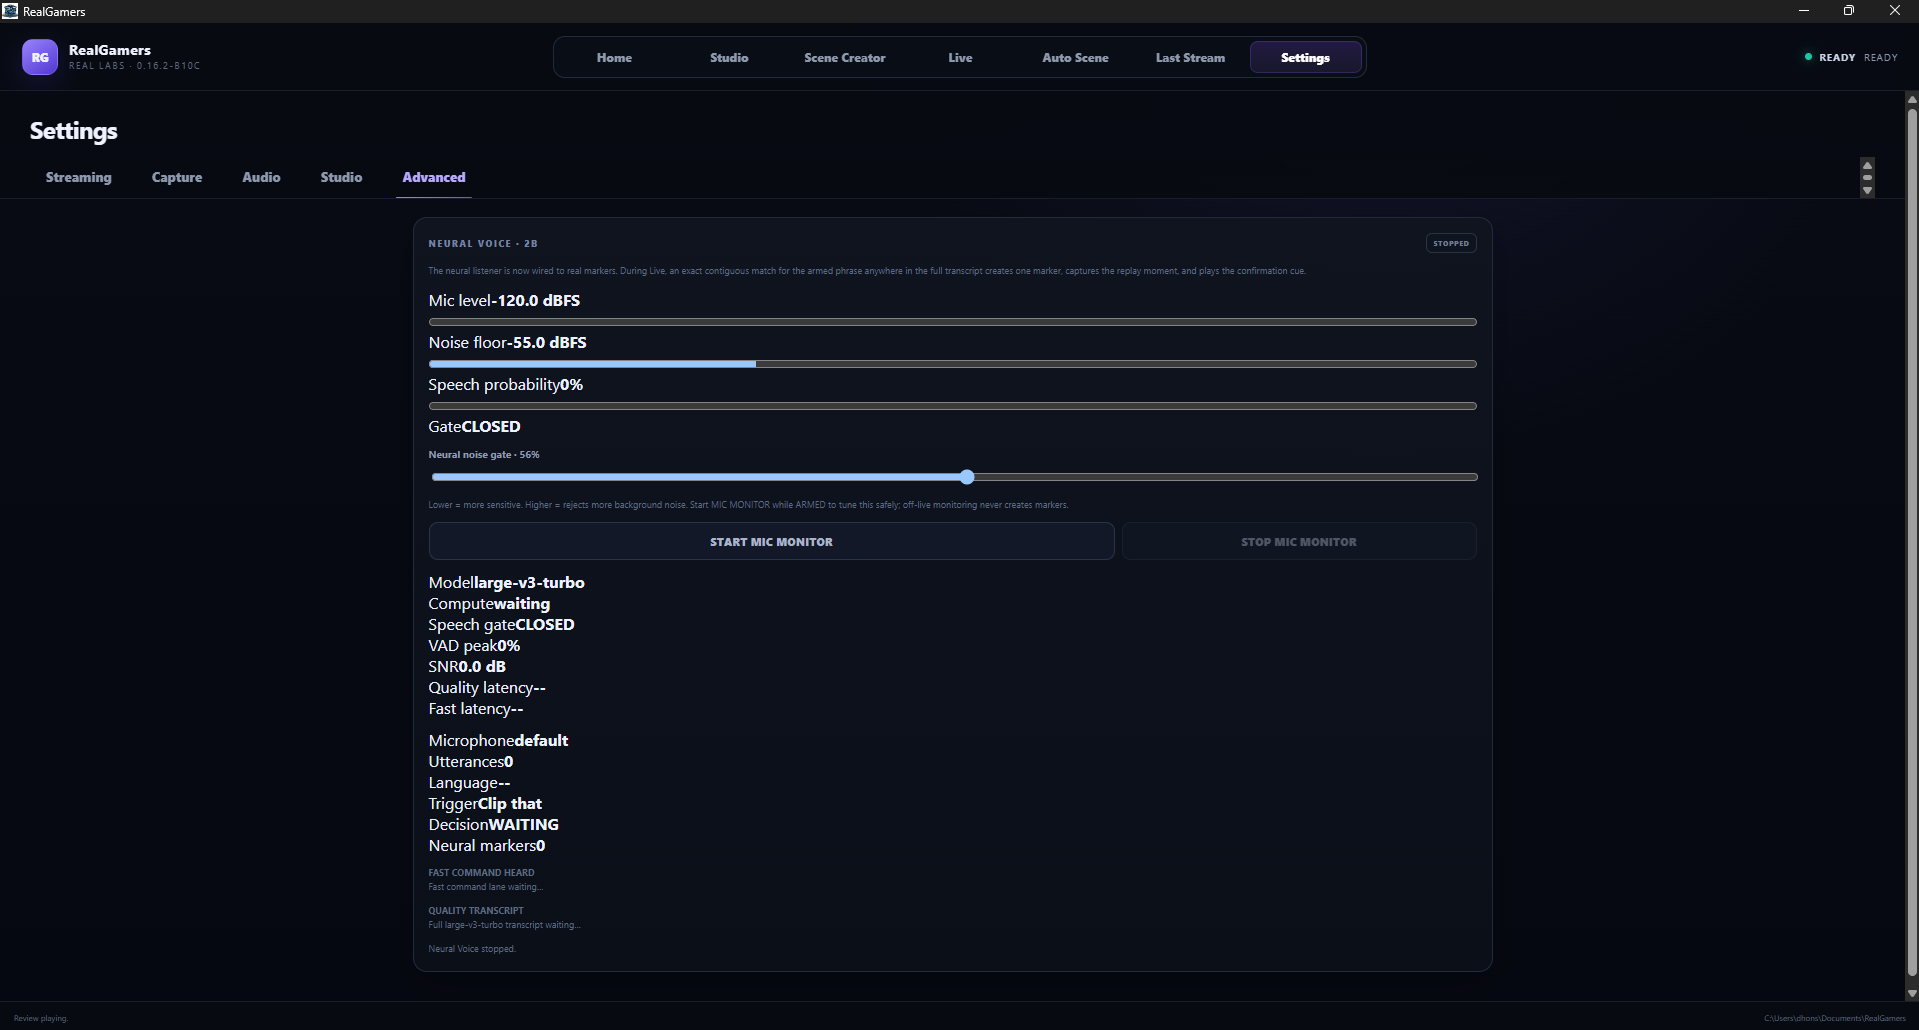Click START MIC MONITOR button

(771, 541)
